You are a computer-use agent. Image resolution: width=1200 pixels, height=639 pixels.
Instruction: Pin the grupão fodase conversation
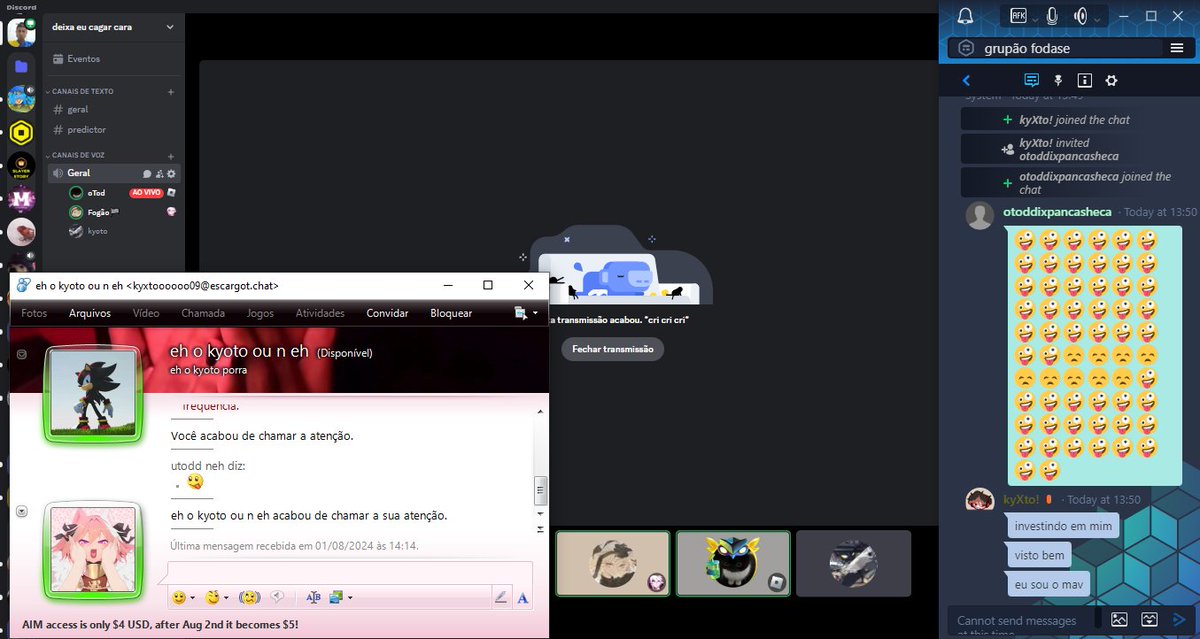click(x=1058, y=81)
